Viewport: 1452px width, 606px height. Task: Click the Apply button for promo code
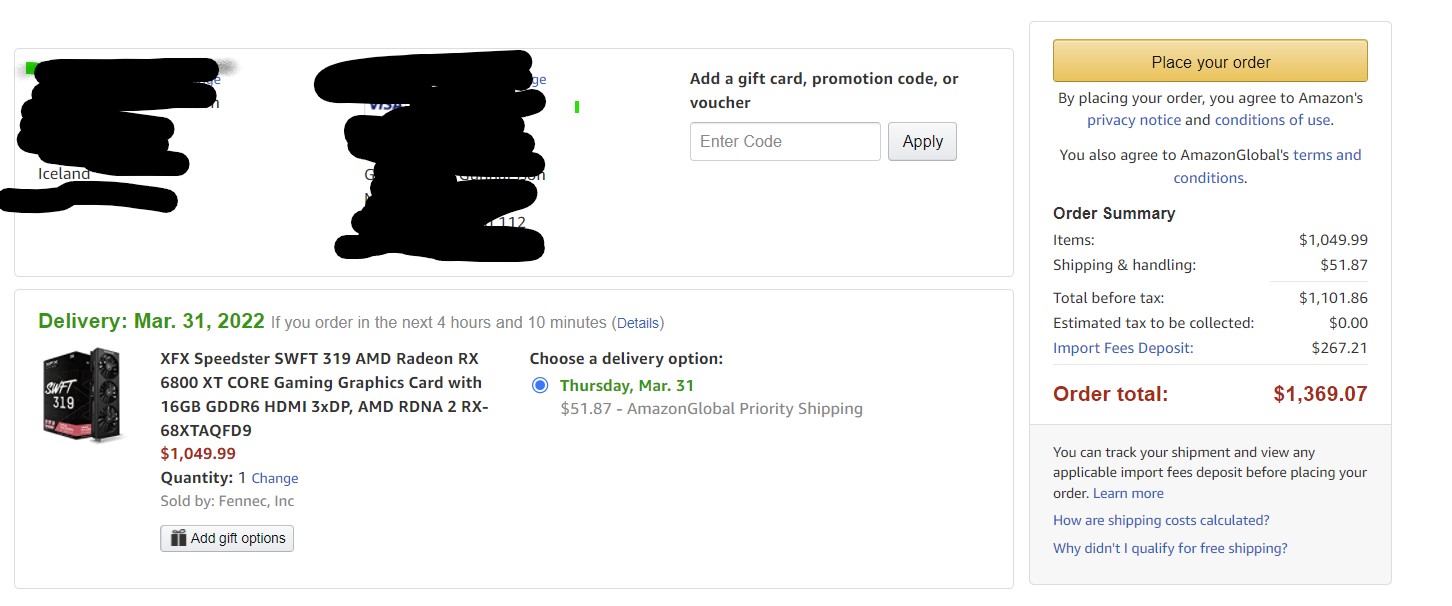[x=922, y=142]
